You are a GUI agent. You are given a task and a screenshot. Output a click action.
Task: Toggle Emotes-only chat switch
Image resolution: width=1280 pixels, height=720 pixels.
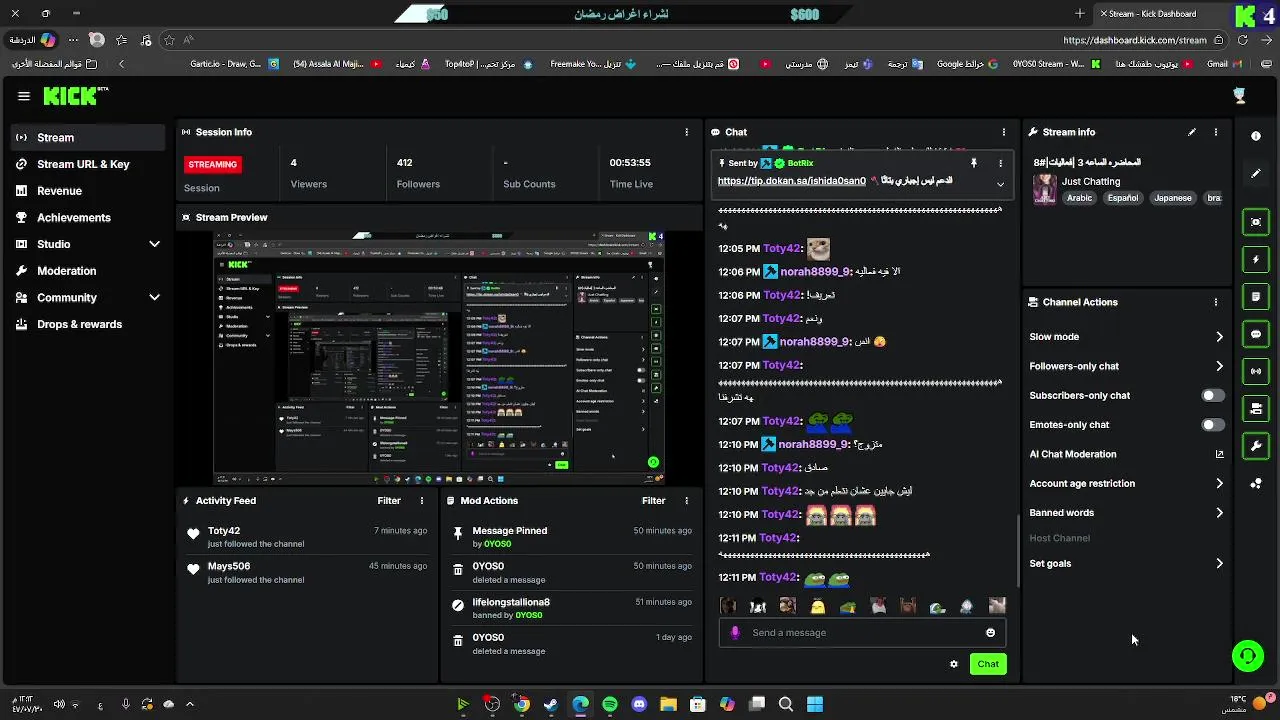1212,425
